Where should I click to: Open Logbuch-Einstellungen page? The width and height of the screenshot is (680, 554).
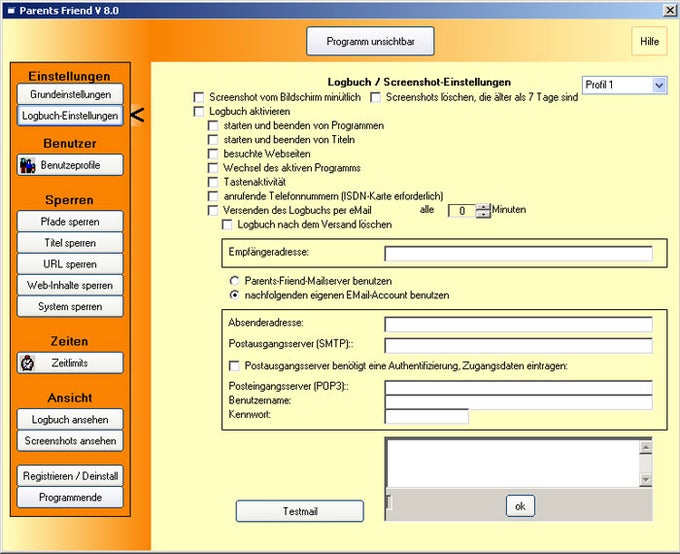coord(70,115)
